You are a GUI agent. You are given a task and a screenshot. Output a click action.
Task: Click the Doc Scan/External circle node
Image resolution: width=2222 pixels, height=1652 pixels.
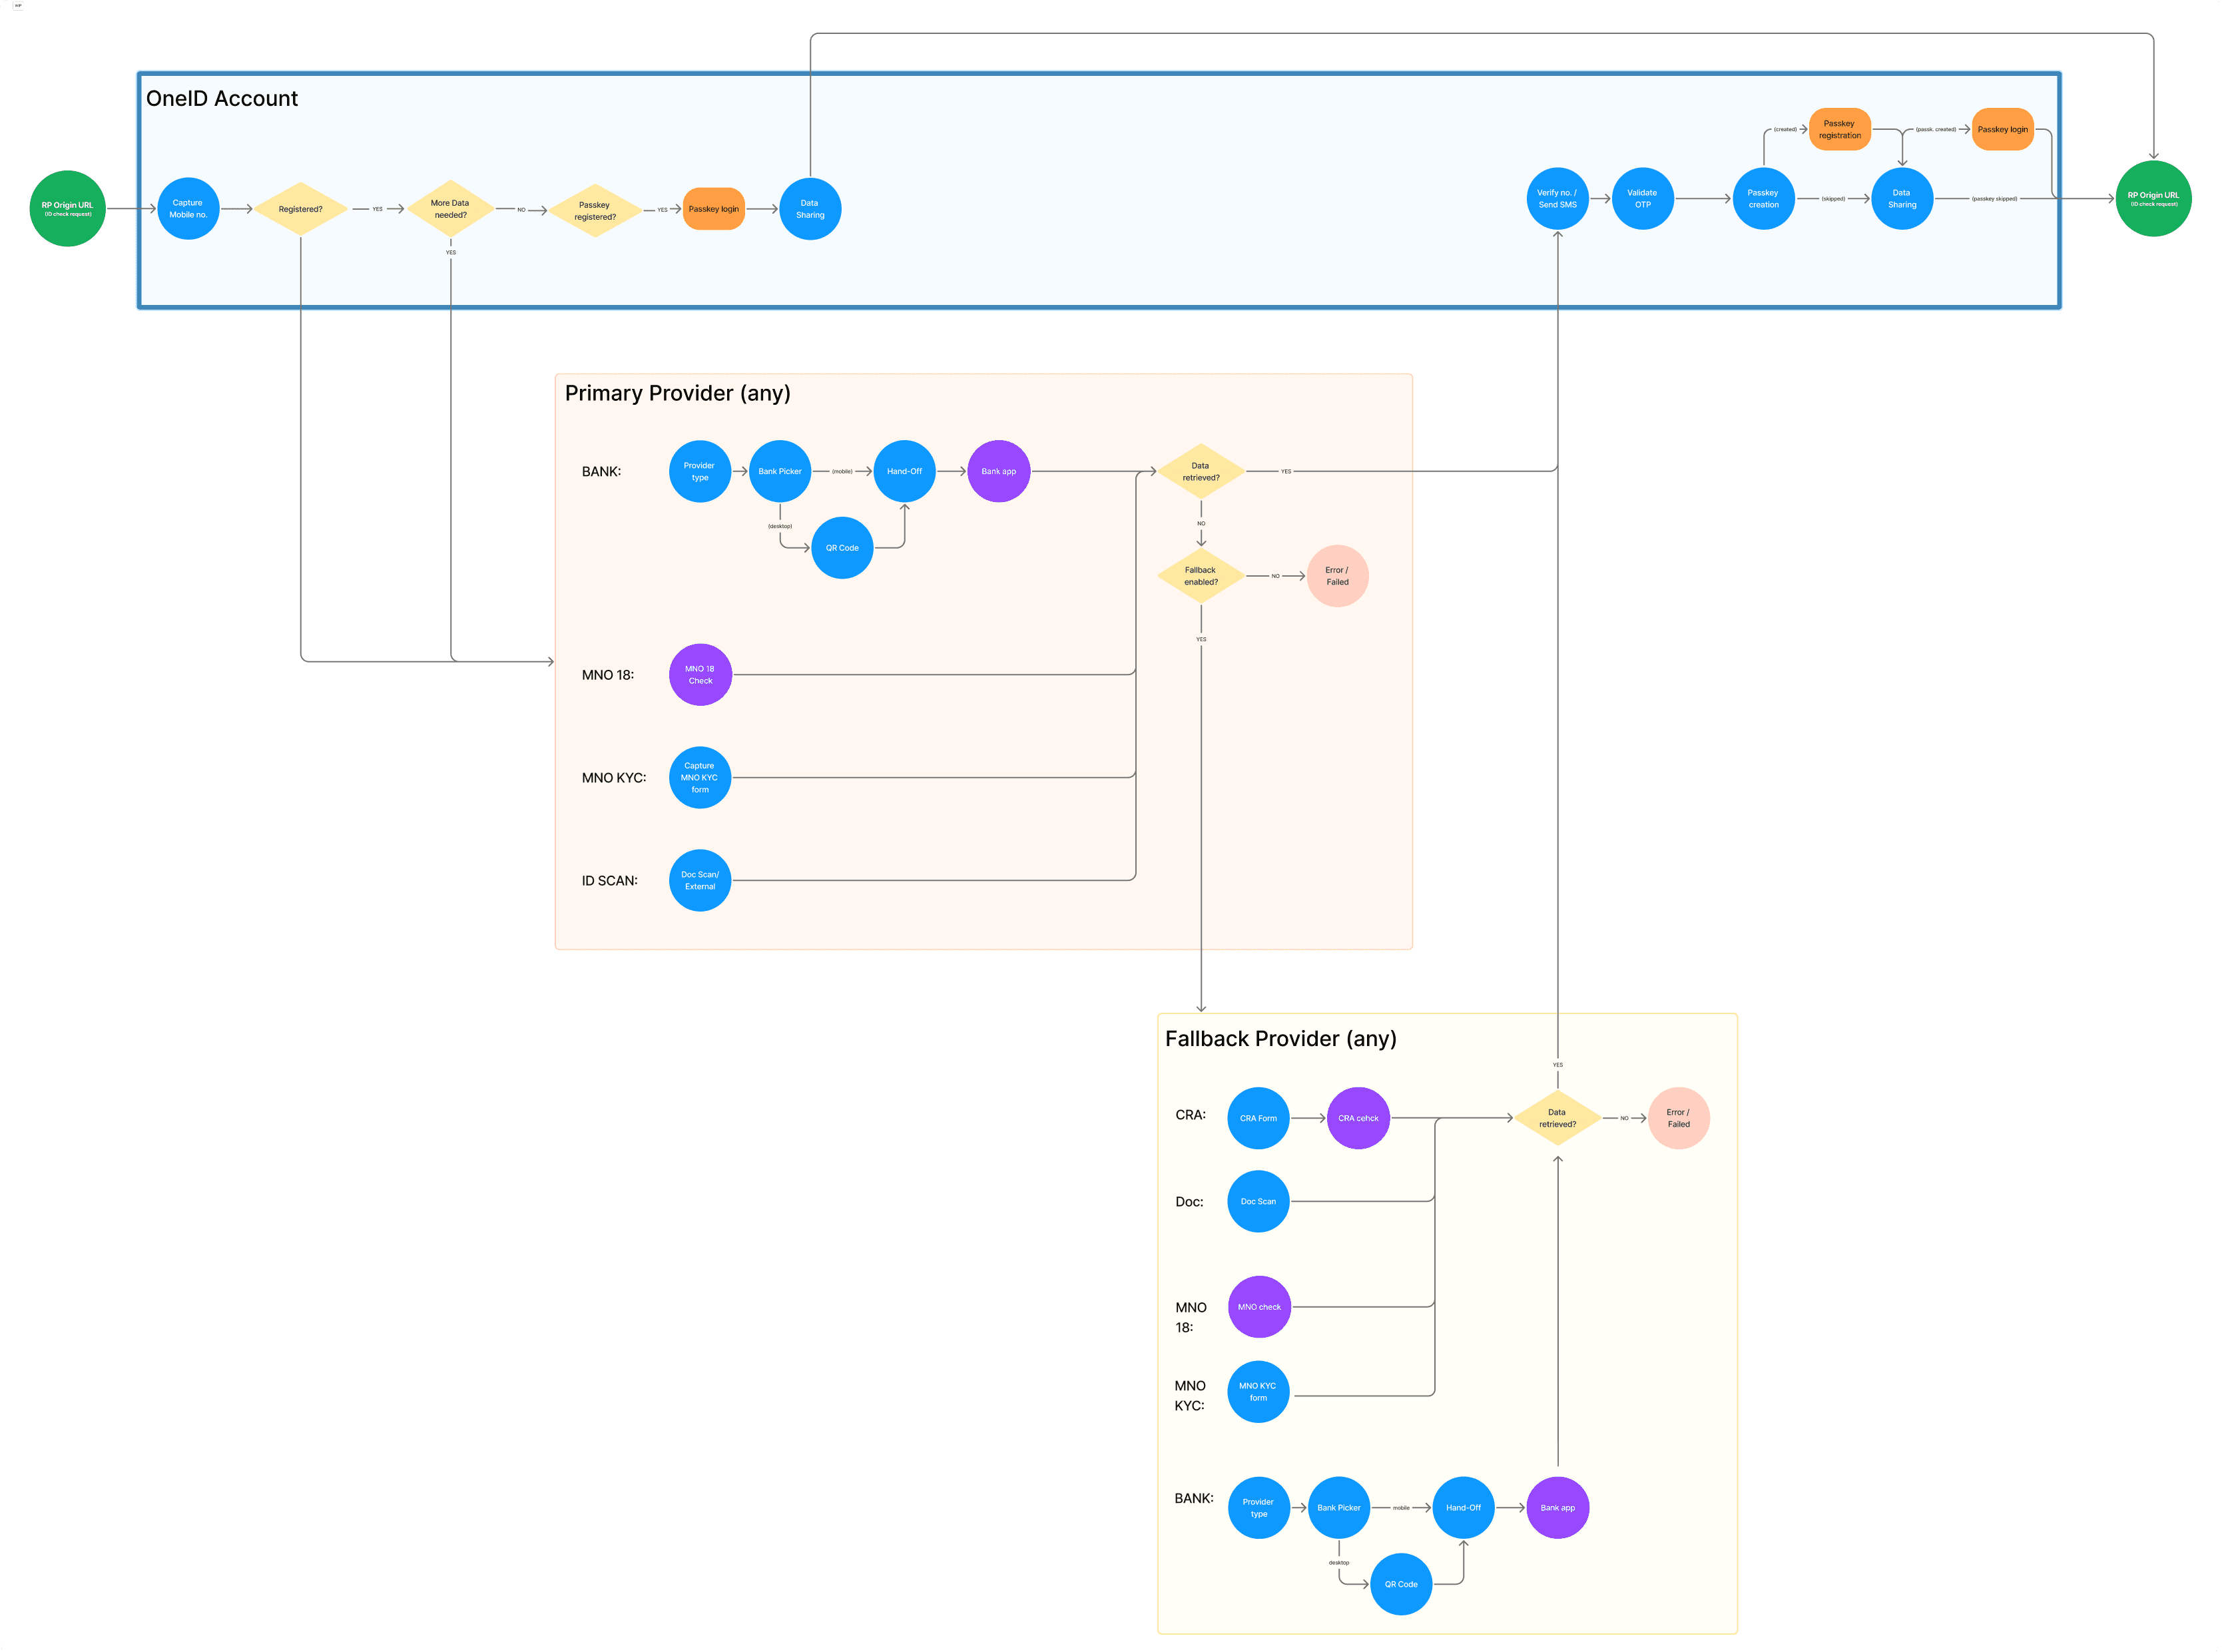pos(700,881)
